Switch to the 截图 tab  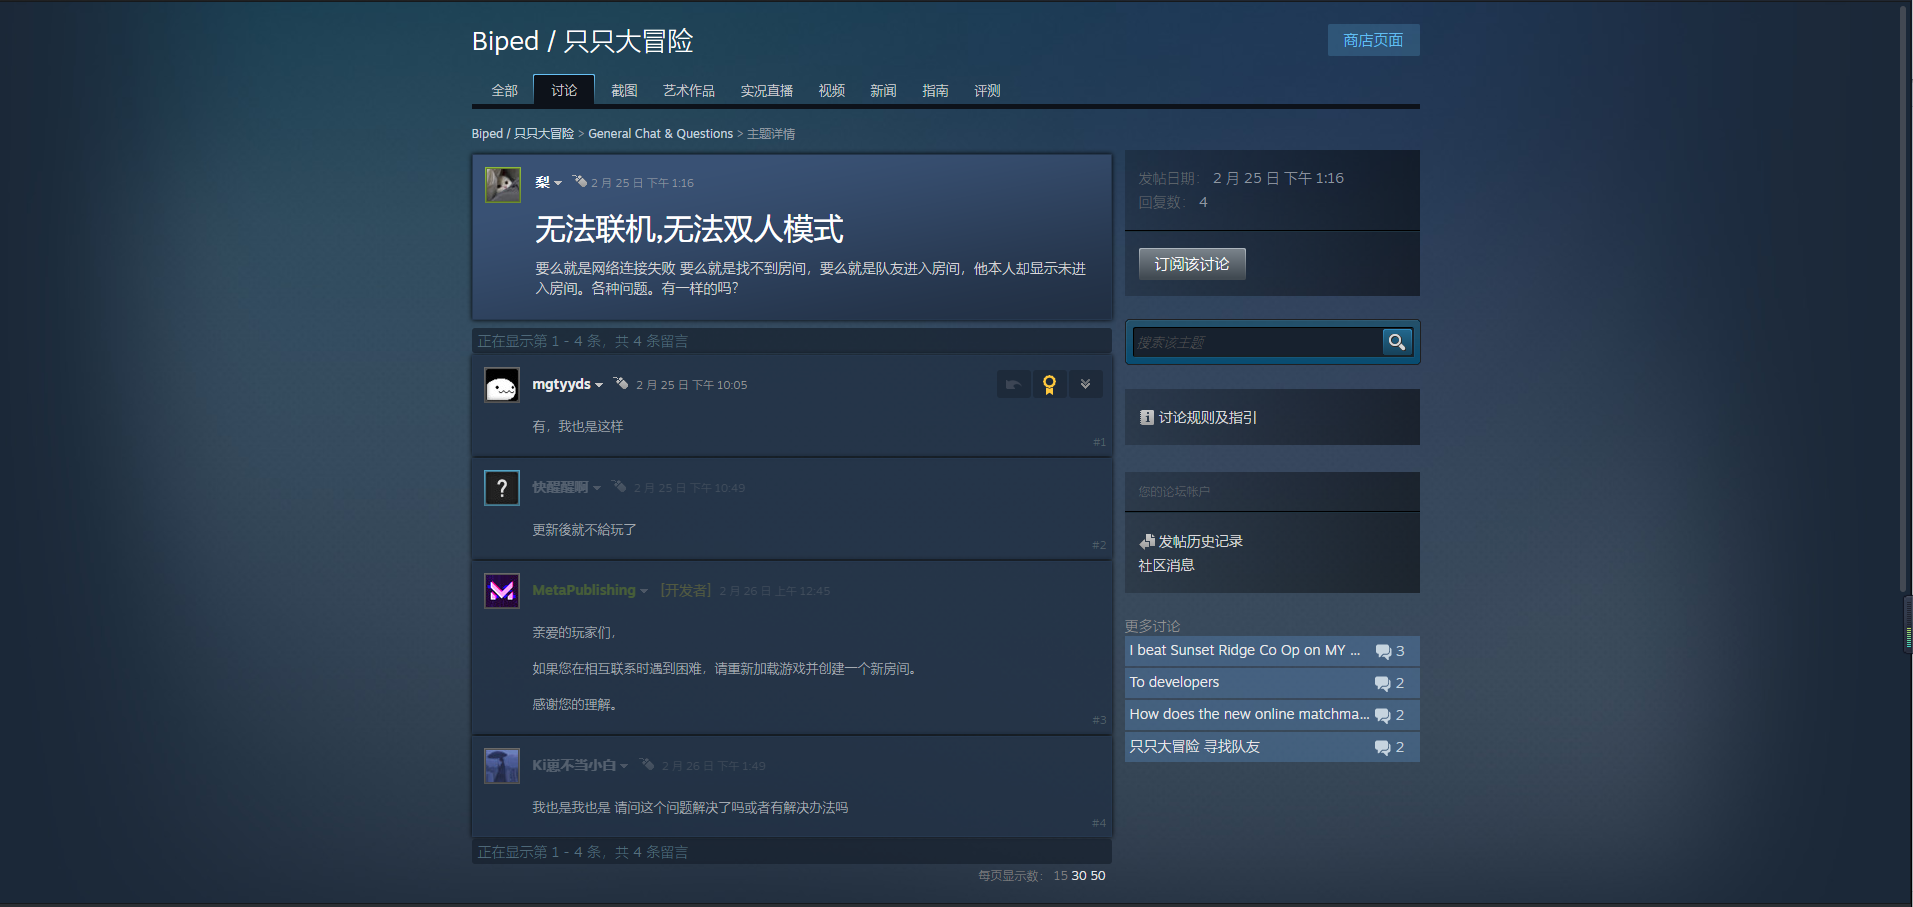point(624,90)
